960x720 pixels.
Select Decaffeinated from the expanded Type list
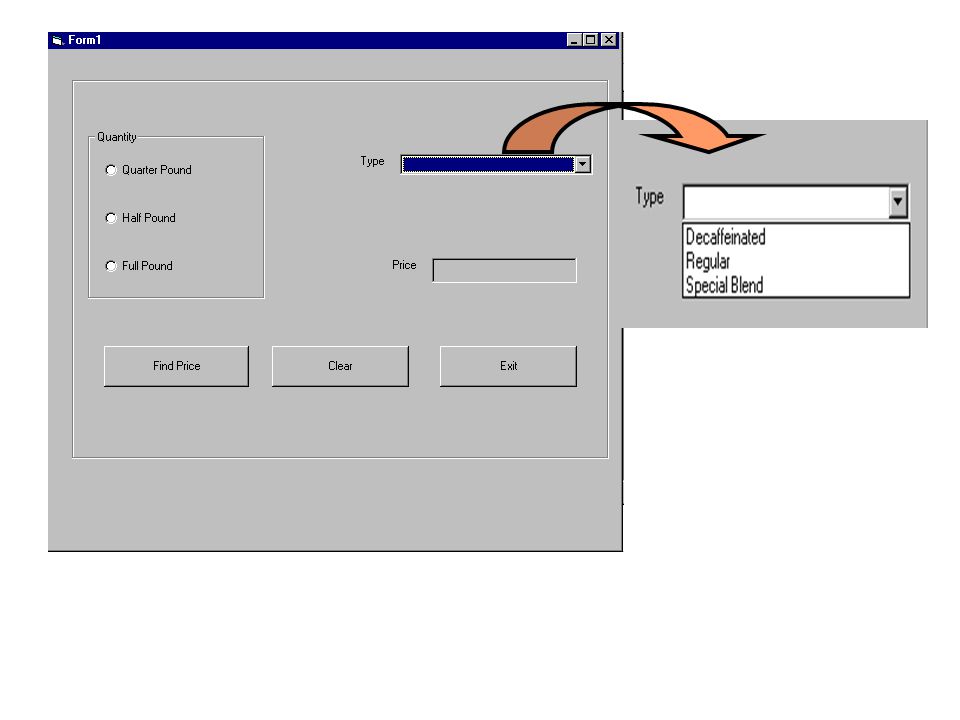coord(796,237)
